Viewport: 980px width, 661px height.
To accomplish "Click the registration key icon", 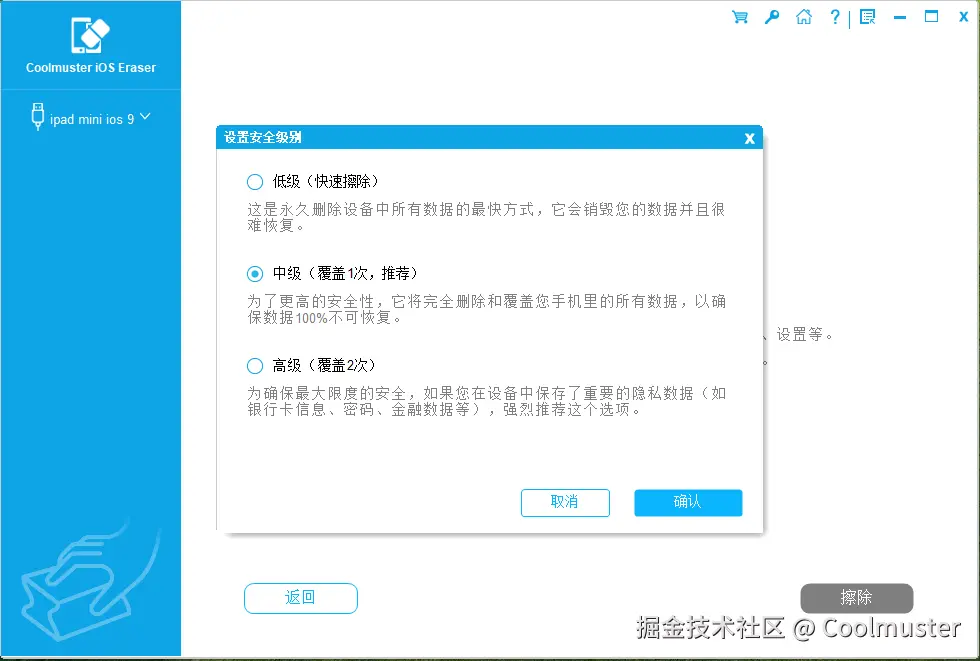I will [x=771, y=17].
